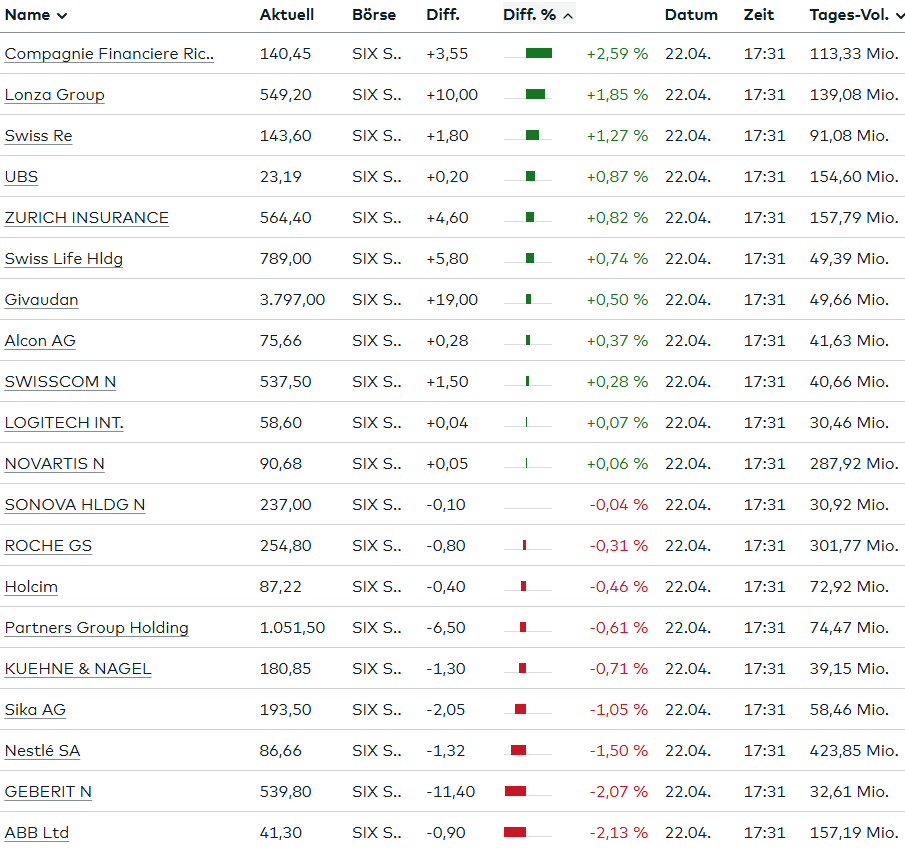Click price 143,60 for Swiss Re
Viewport: 905px width, 851px height.
click(286, 136)
